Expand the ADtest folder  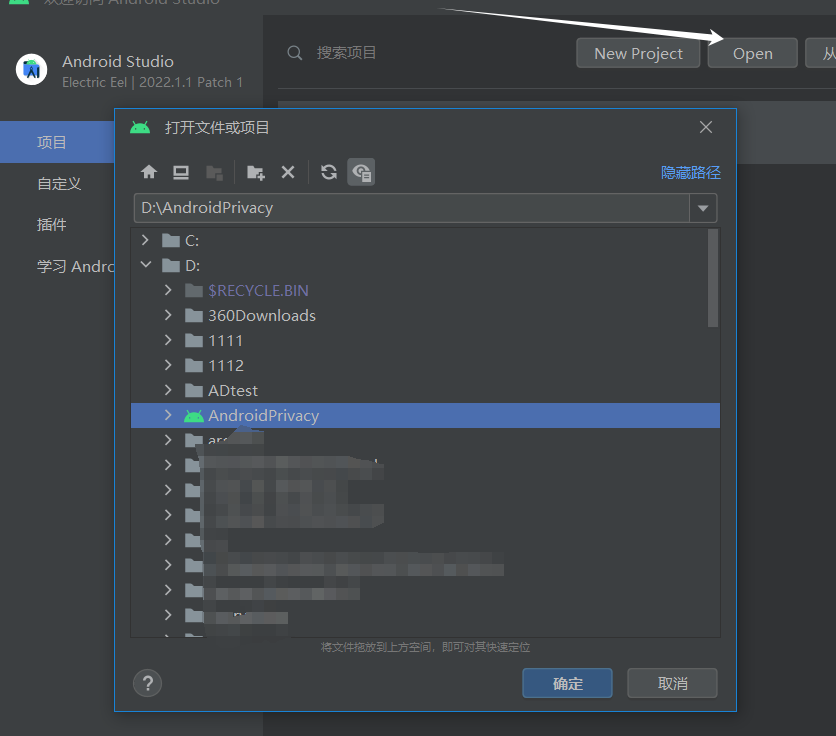[168, 390]
